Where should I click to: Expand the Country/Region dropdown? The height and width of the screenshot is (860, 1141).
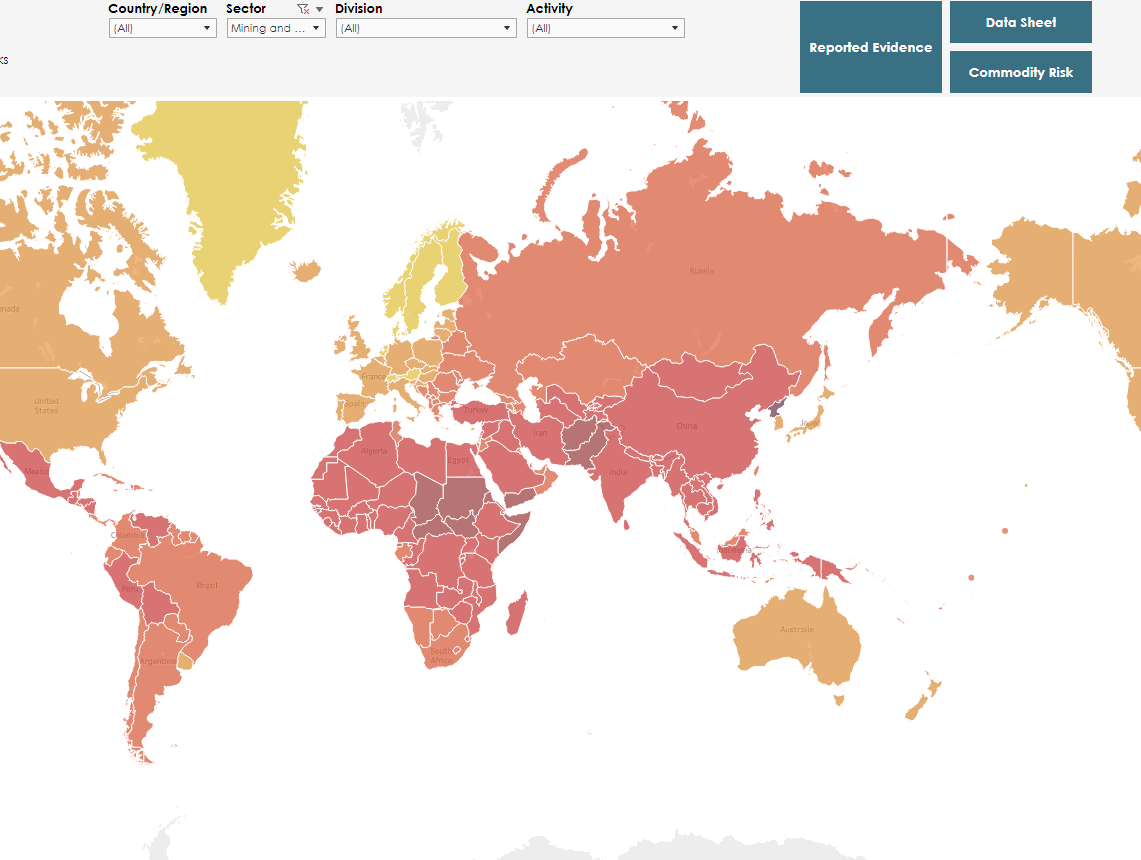pos(162,28)
